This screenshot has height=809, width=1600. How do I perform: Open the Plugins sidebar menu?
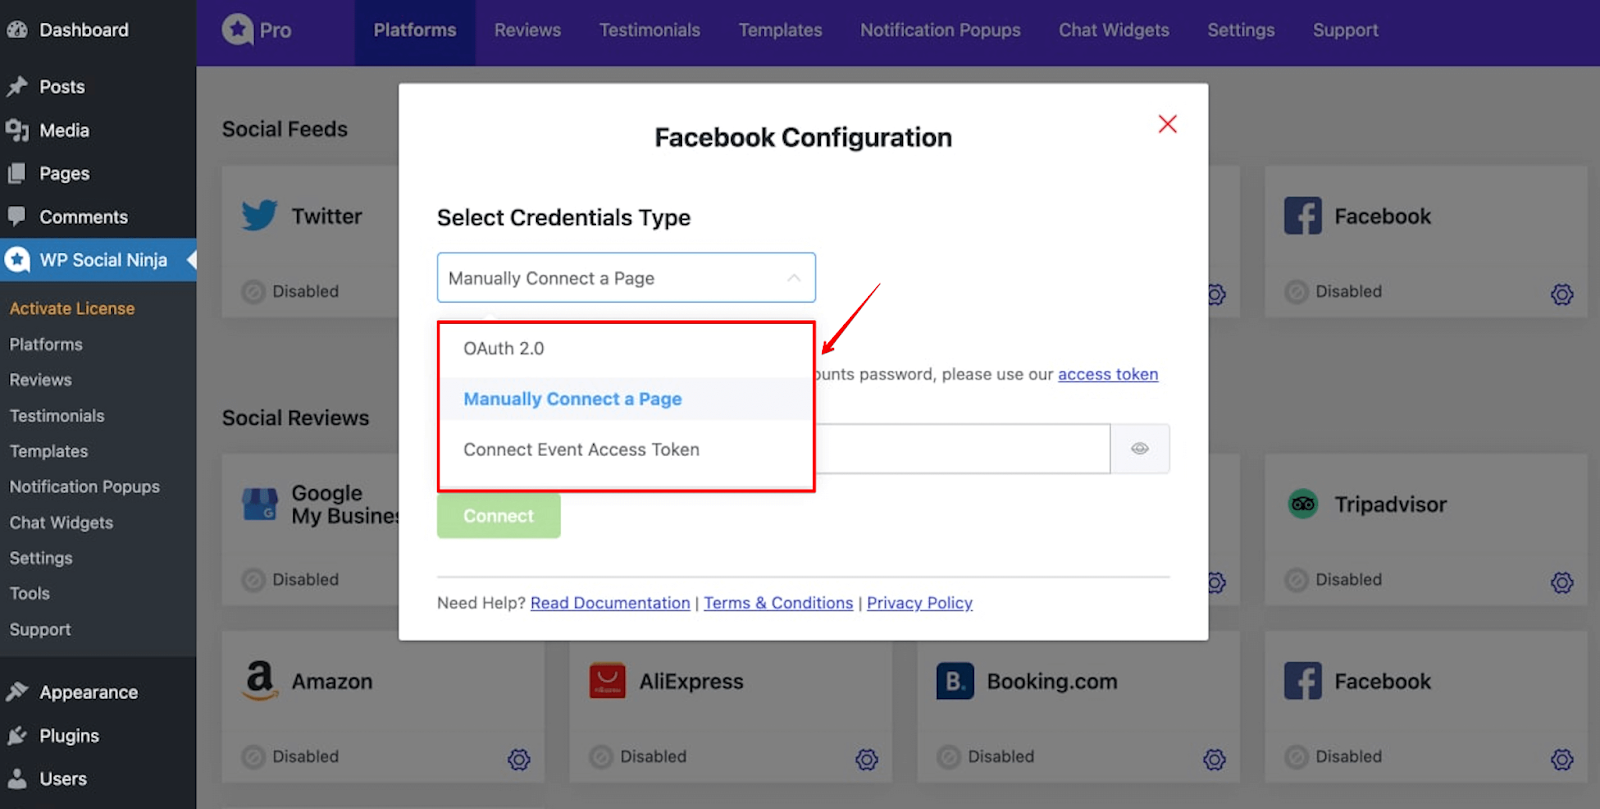coord(68,736)
